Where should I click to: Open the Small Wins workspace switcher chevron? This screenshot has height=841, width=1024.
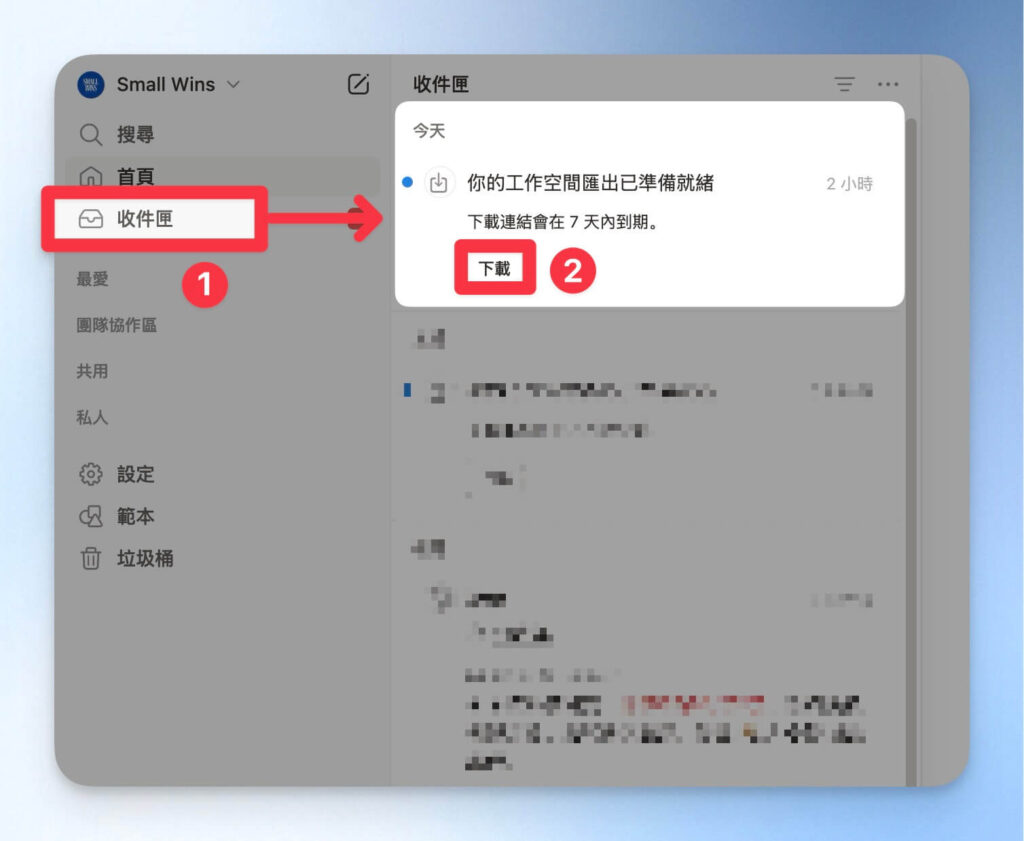(x=233, y=84)
